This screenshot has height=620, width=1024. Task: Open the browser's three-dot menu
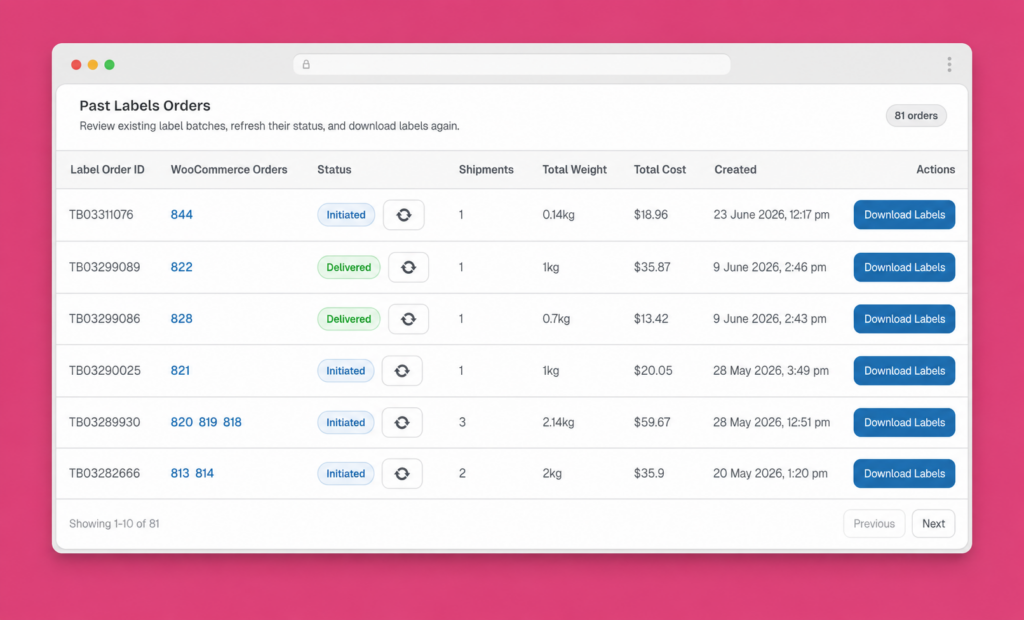(x=949, y=64)
